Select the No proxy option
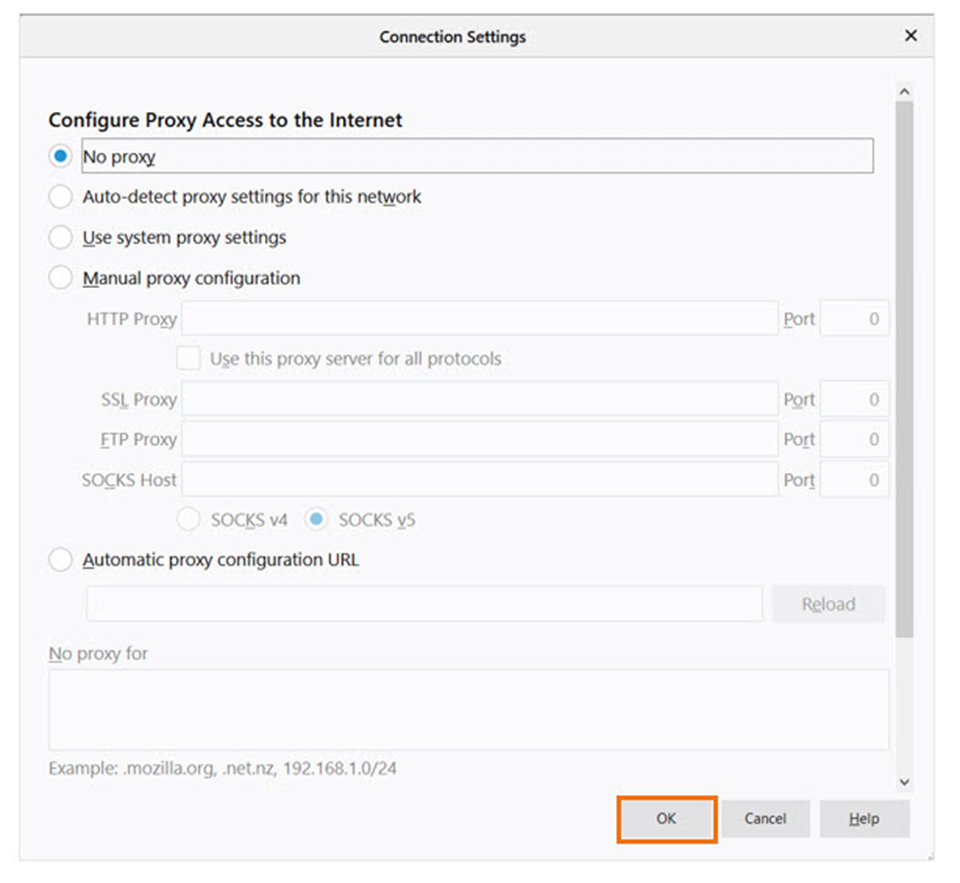960x883 pixels. pos(60,156)
